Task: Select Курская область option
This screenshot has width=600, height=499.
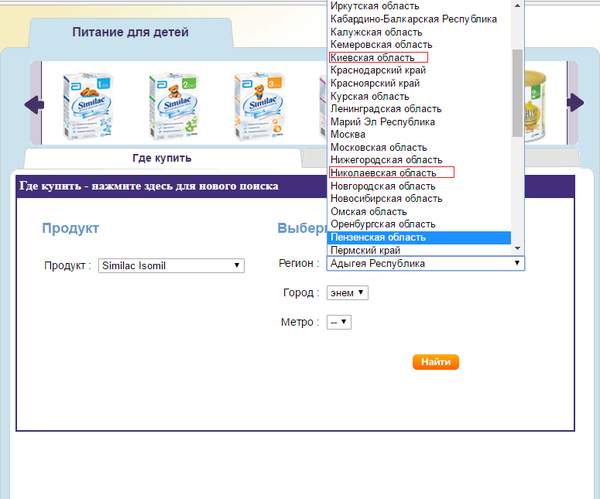Action: pyautogui.click(x=419, y=96)
